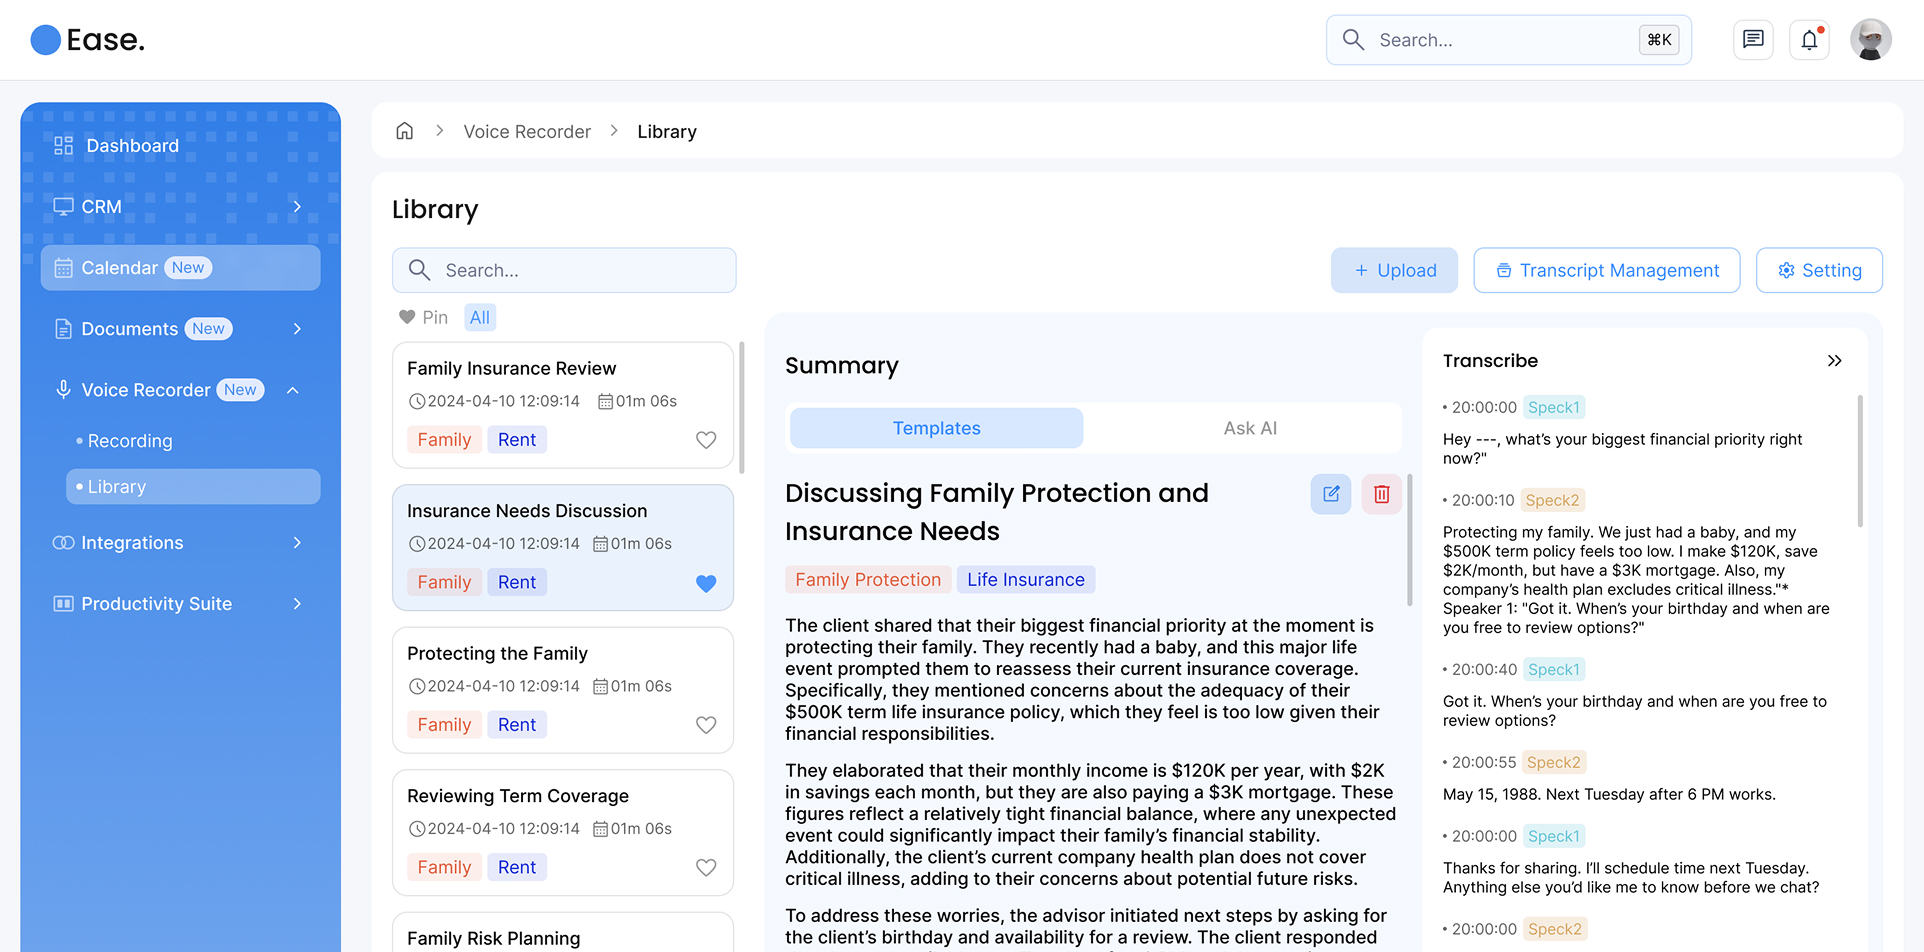Collapse the Voice Recorder submenu

tap(293, 390)
